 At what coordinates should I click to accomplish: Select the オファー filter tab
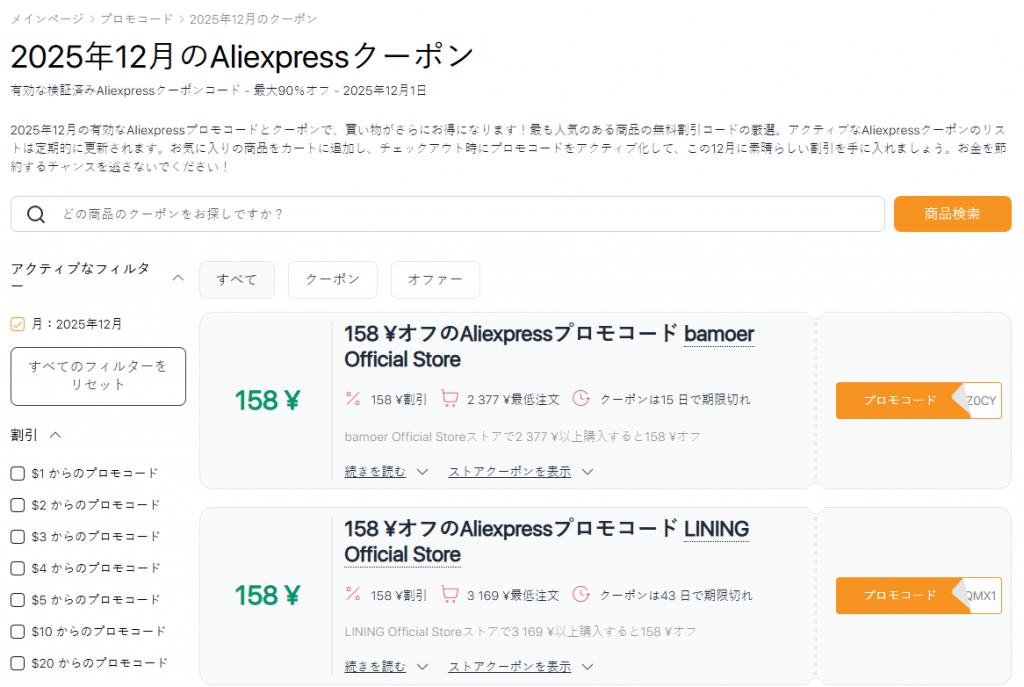(435, 280)
